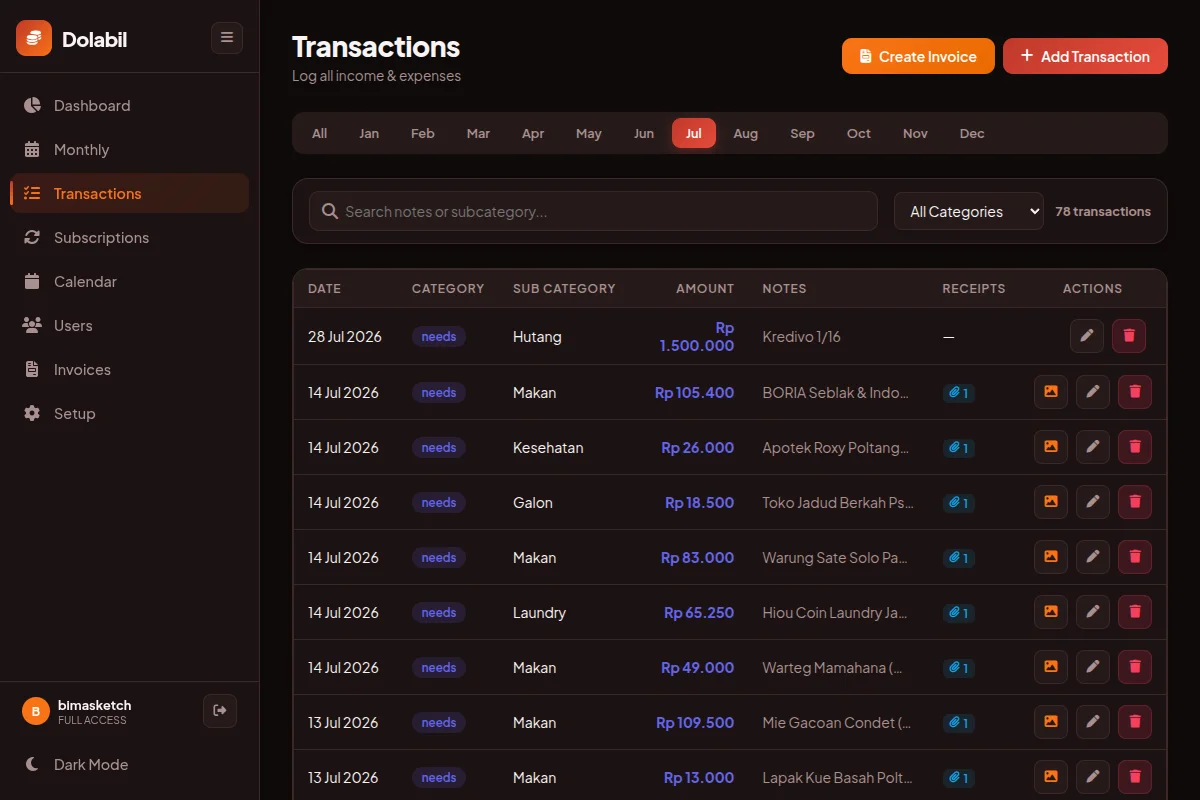Viewport: 1200px width, 800px height.
Task: Edit the Apotek Roxy transaction
Action: (x=1093, y=447)
